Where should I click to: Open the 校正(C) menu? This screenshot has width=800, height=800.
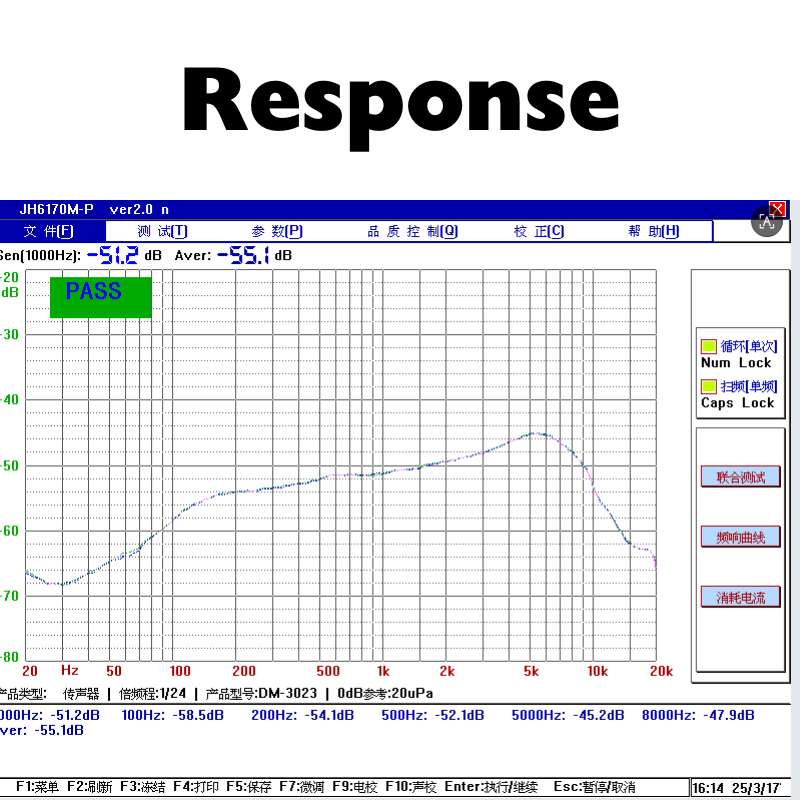[539, 231]
